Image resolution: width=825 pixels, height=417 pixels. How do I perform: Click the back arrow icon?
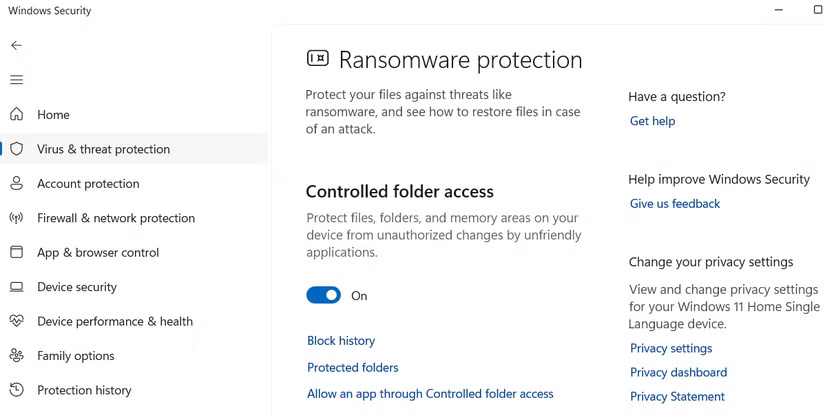click(16, 46)
